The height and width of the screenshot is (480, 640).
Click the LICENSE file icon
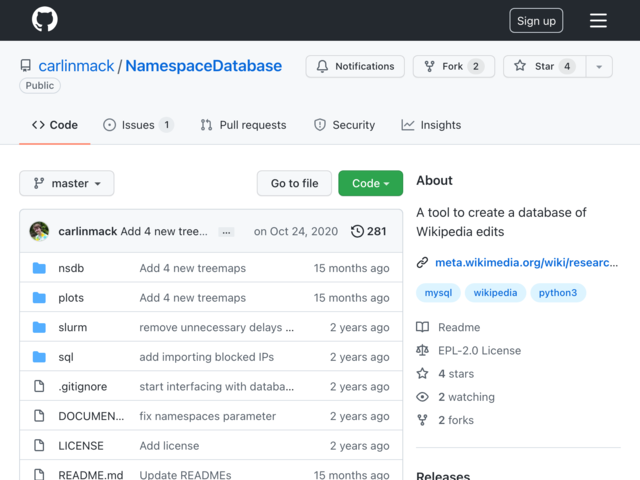pos(39,445)
